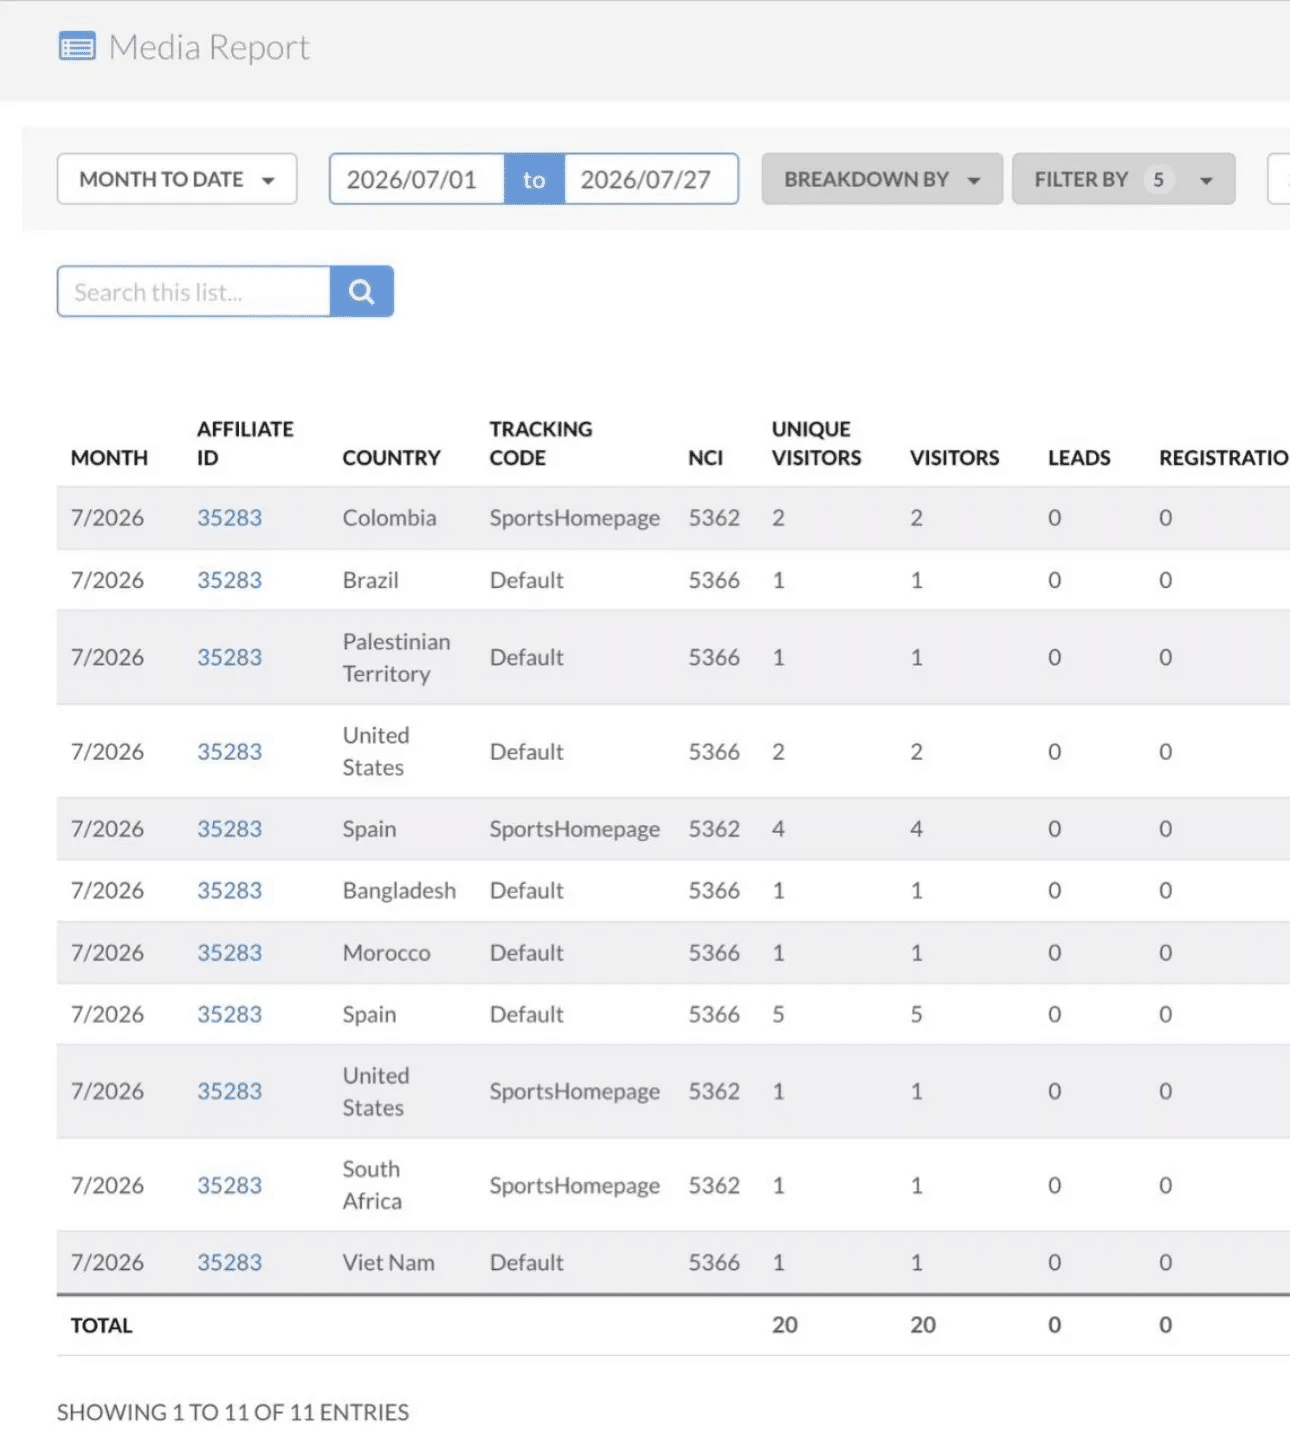Click NCI value 5362 in Colombia row
Image resolution: width=1290 pixels, height=1434 pixels.
click(714, 518)
